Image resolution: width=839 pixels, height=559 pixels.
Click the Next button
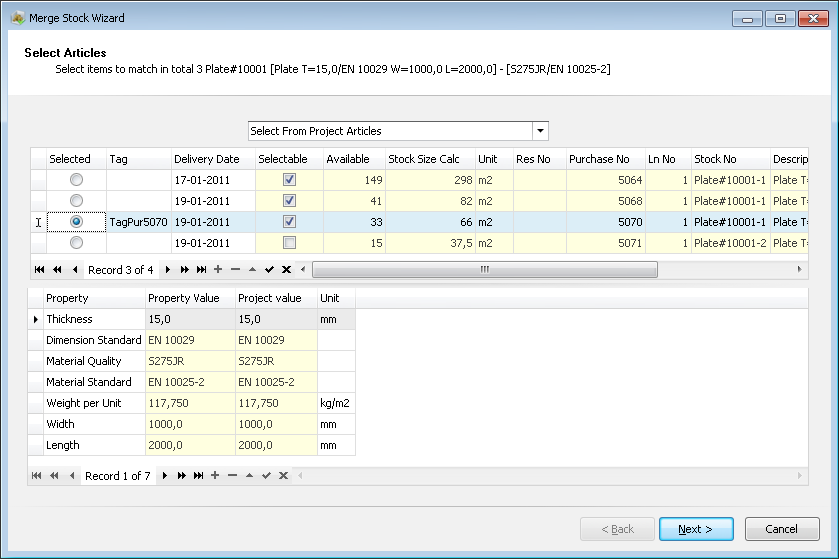point(696,529)
